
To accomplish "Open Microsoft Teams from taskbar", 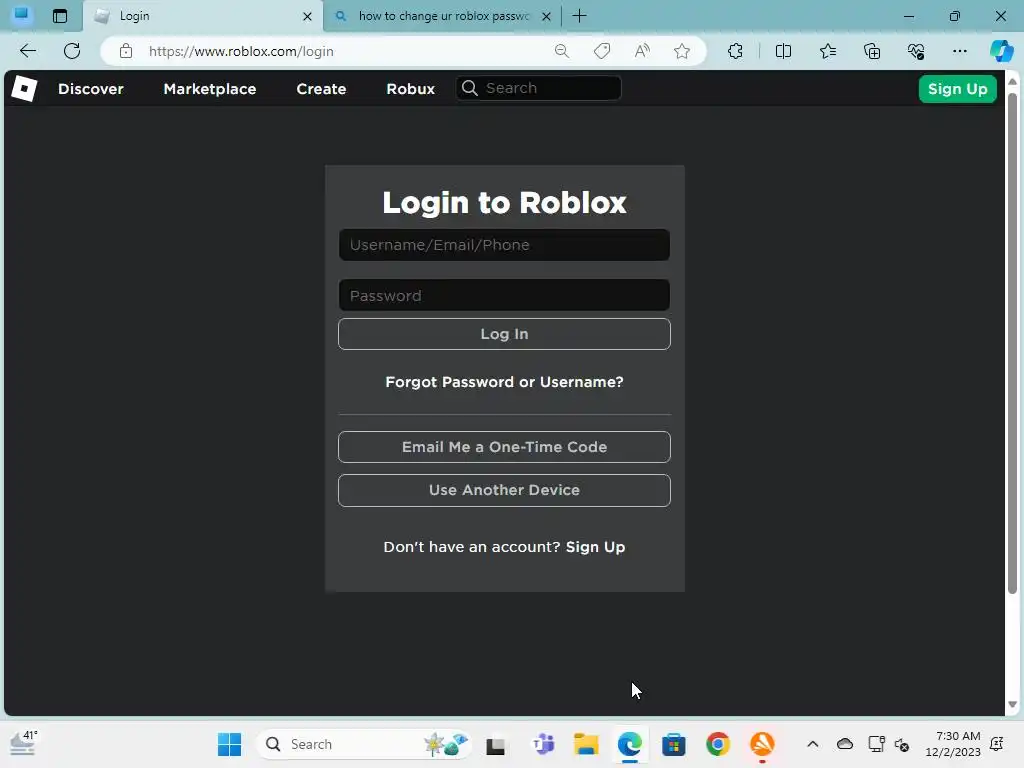I will (543, 744).
